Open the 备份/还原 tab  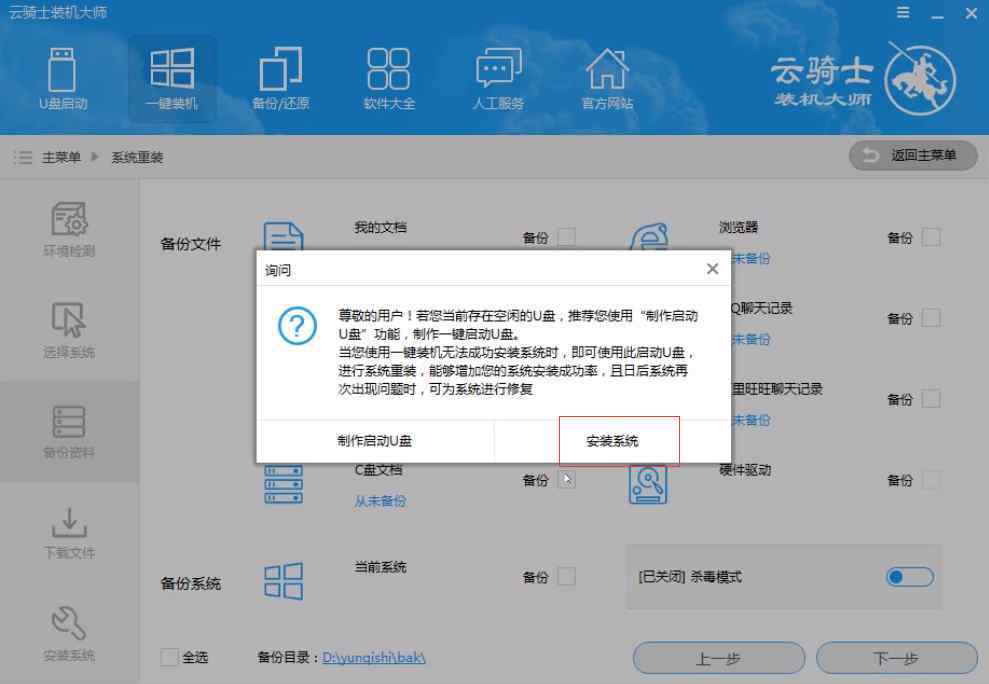(x=281, y=79)
